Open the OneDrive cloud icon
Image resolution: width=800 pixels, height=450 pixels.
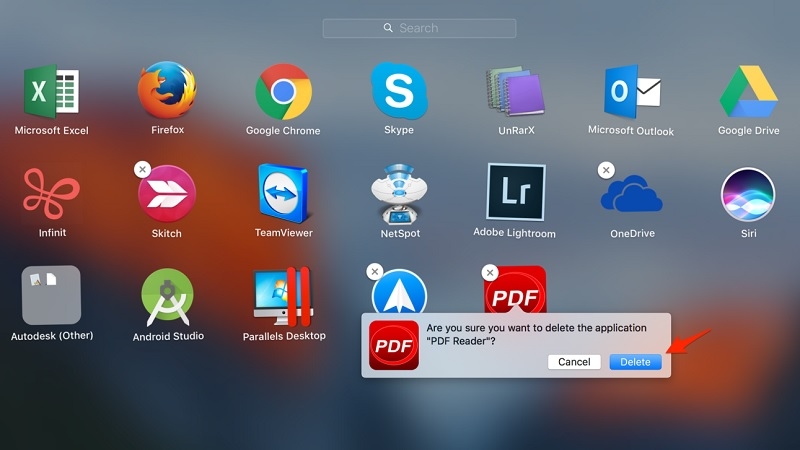click(x=632, y=193)
